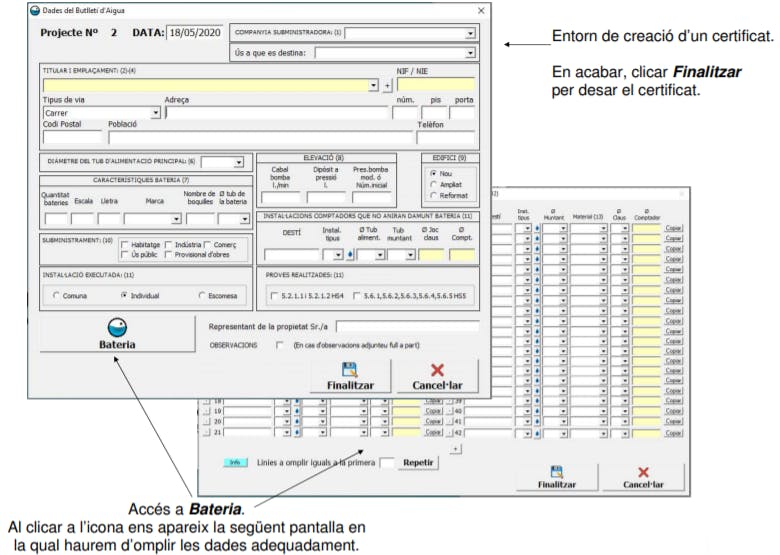The width and height of the screenshot is (780, 555).
Task: Check the 5.6.1, 5.6.2 HS5 test
Action: pyautogui.click(x=357, y=296)
